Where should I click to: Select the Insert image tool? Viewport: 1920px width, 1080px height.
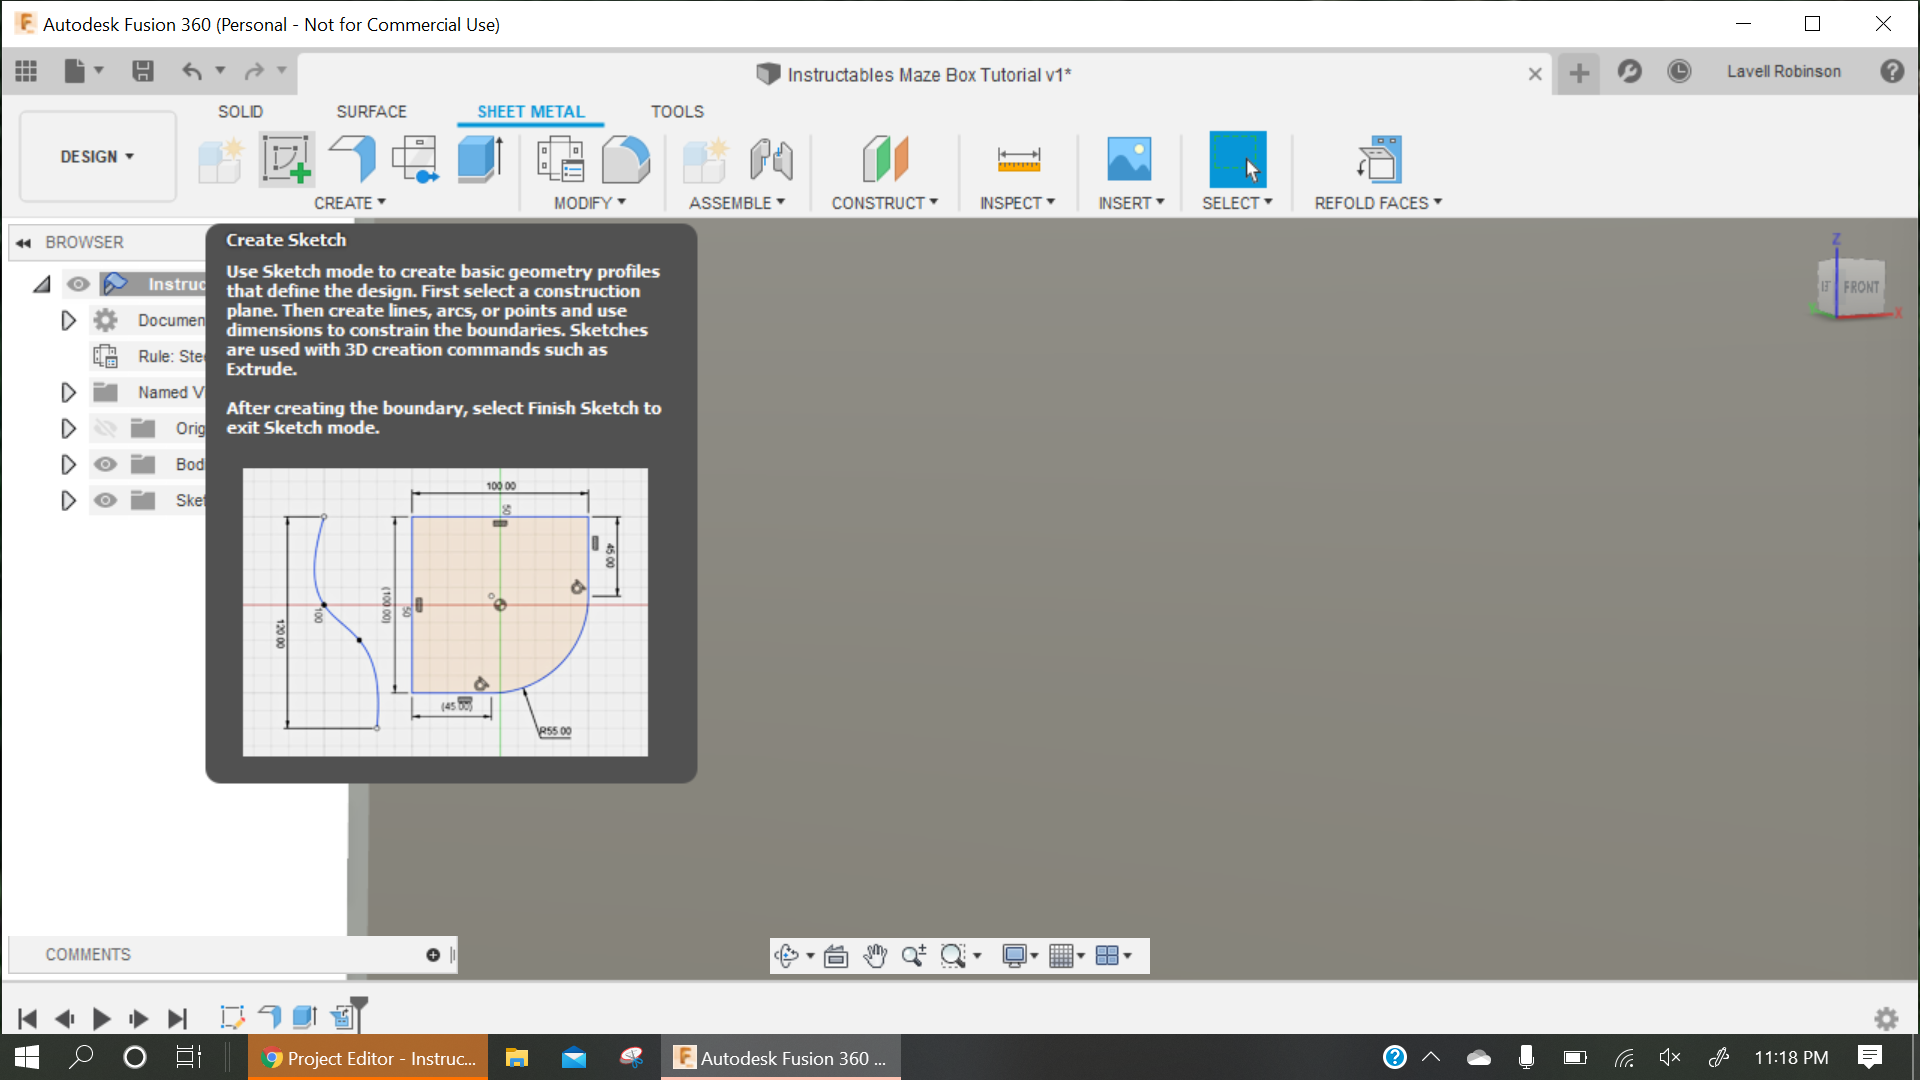click(1130, 160)
